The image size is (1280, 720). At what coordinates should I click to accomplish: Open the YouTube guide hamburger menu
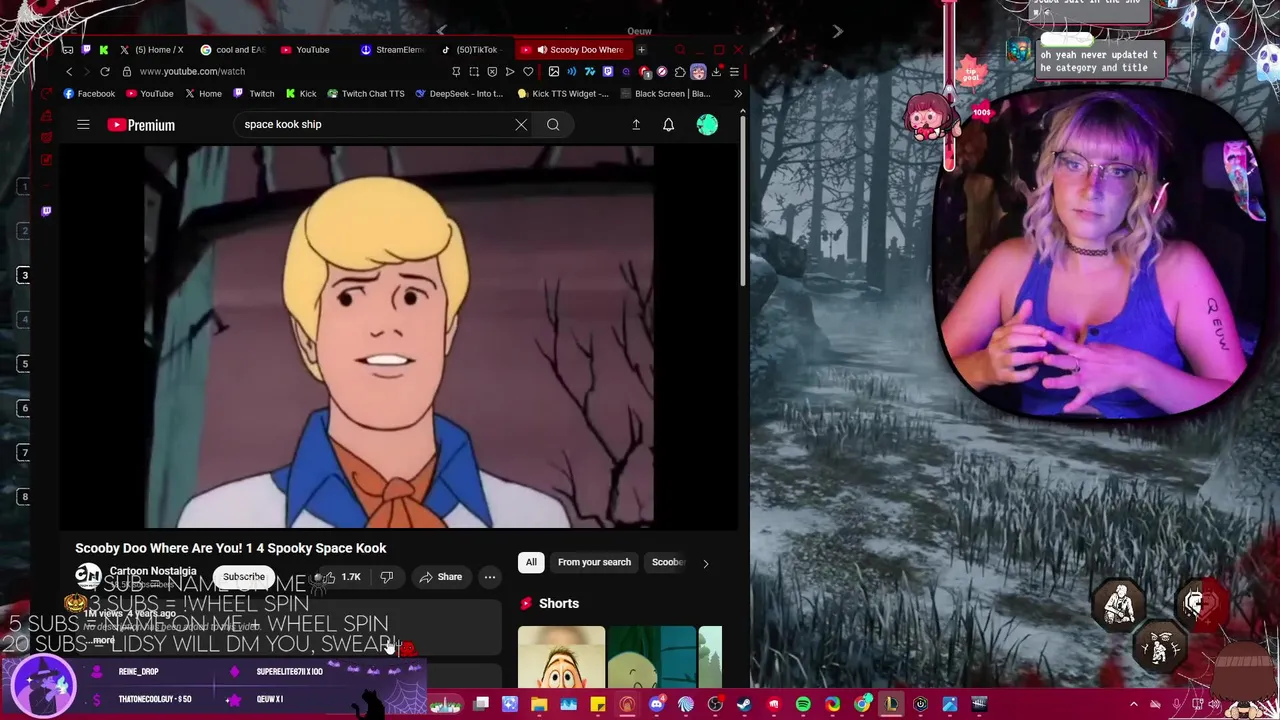(x=83, y=125)
